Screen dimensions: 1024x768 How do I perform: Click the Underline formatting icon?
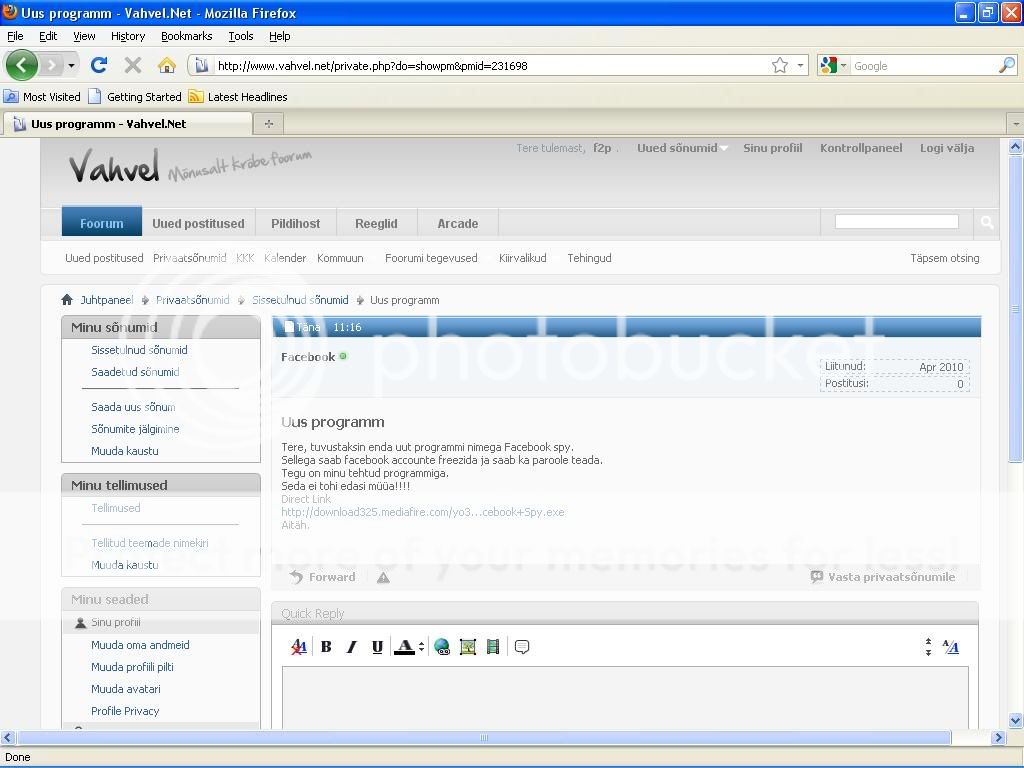click(377, 647)
